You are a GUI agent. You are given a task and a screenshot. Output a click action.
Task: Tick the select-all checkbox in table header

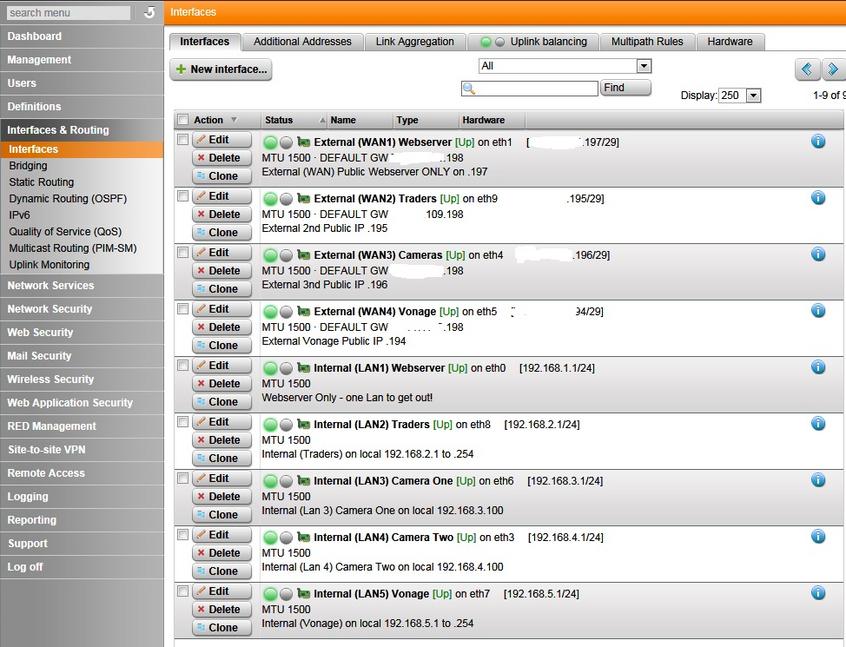183,120
